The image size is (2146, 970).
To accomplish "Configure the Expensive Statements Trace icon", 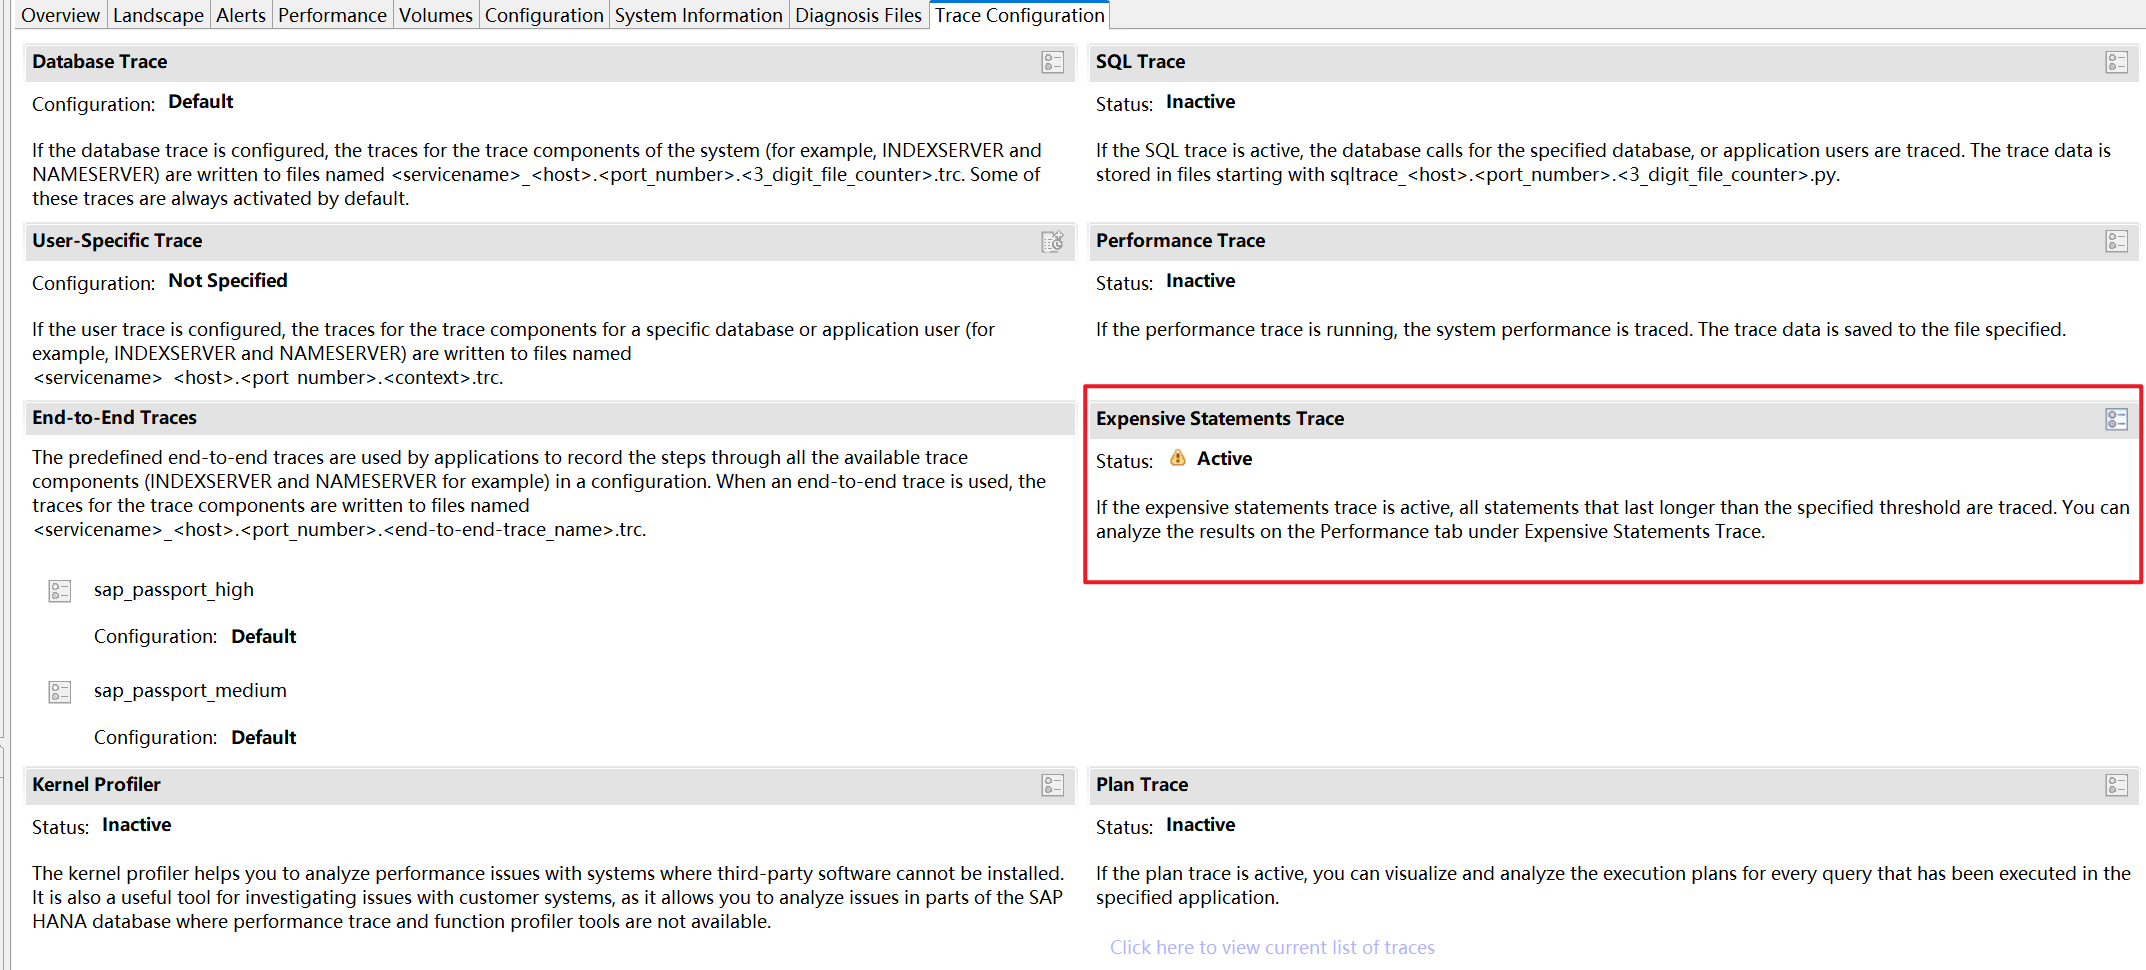I will [x=2117, y=418].
